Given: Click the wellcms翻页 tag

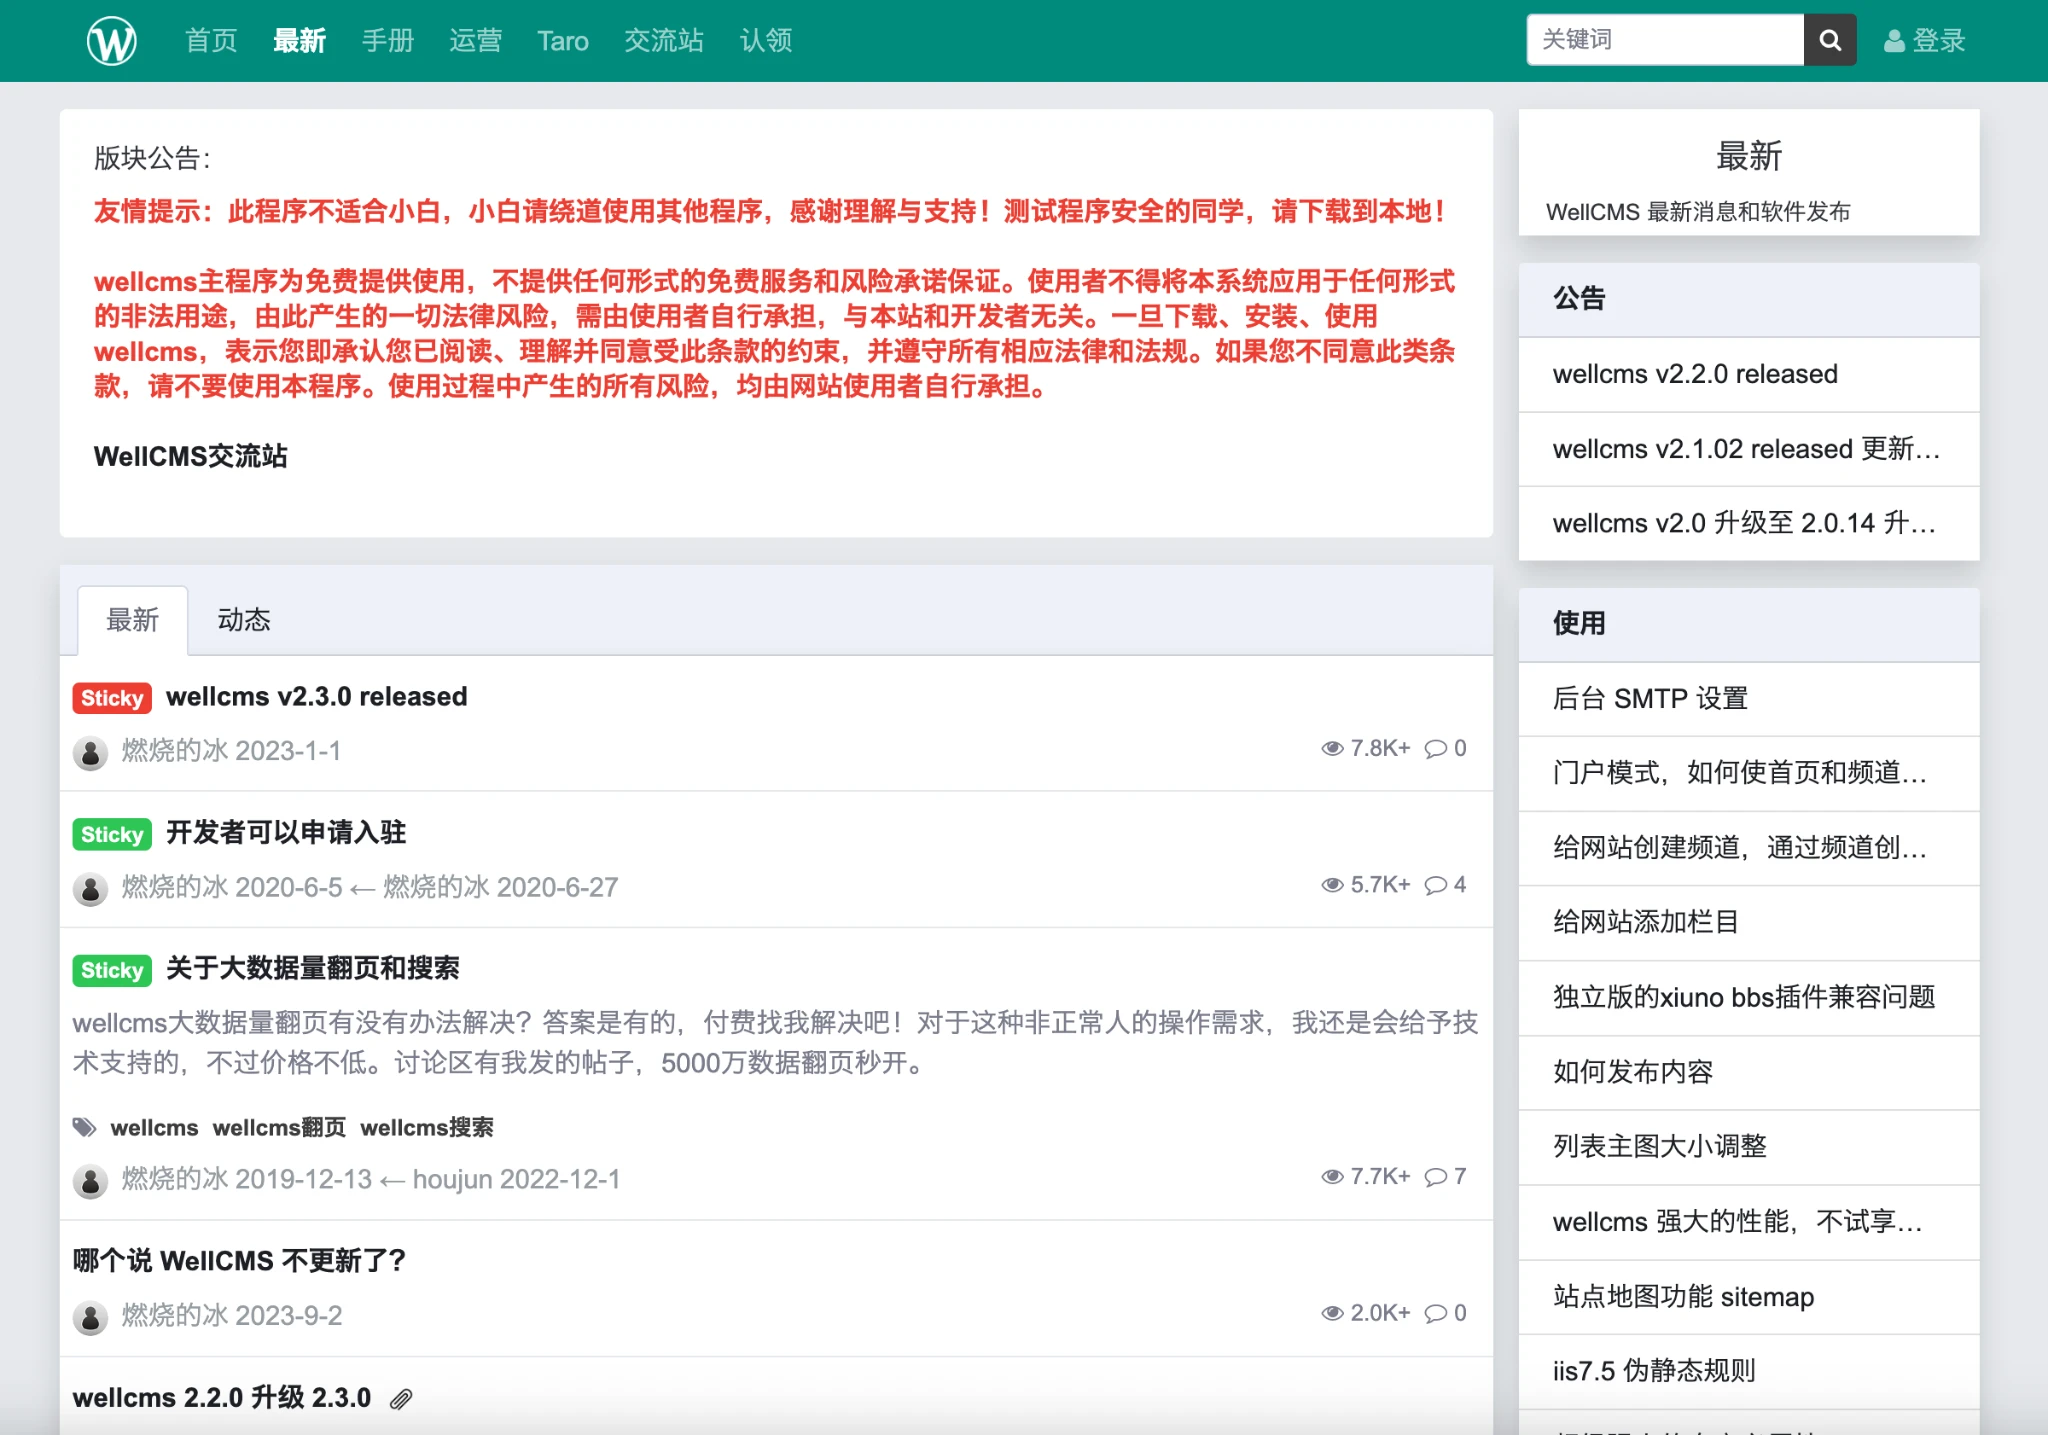Looking at the screenshot, I should [278, 1128].
